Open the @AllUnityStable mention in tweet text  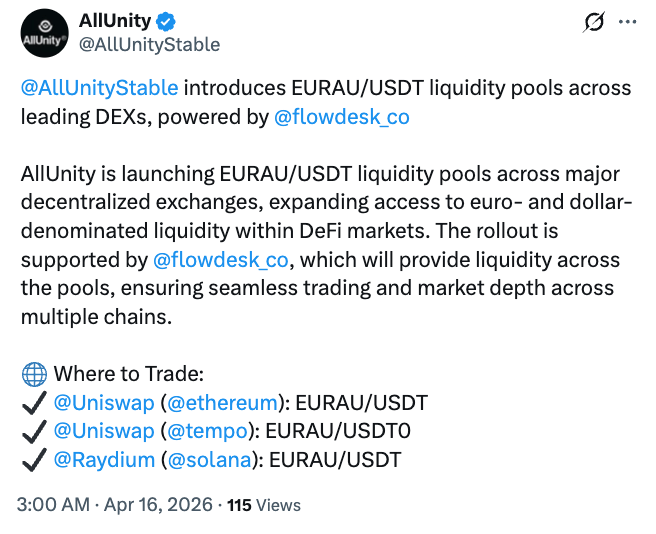coord(99,88)
